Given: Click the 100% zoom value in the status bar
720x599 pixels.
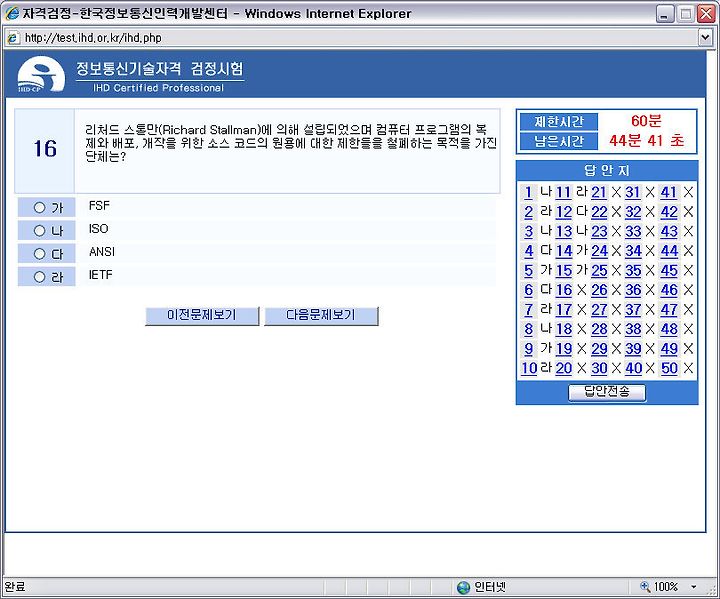Looking at the screenshot, I should coord(665,587).
